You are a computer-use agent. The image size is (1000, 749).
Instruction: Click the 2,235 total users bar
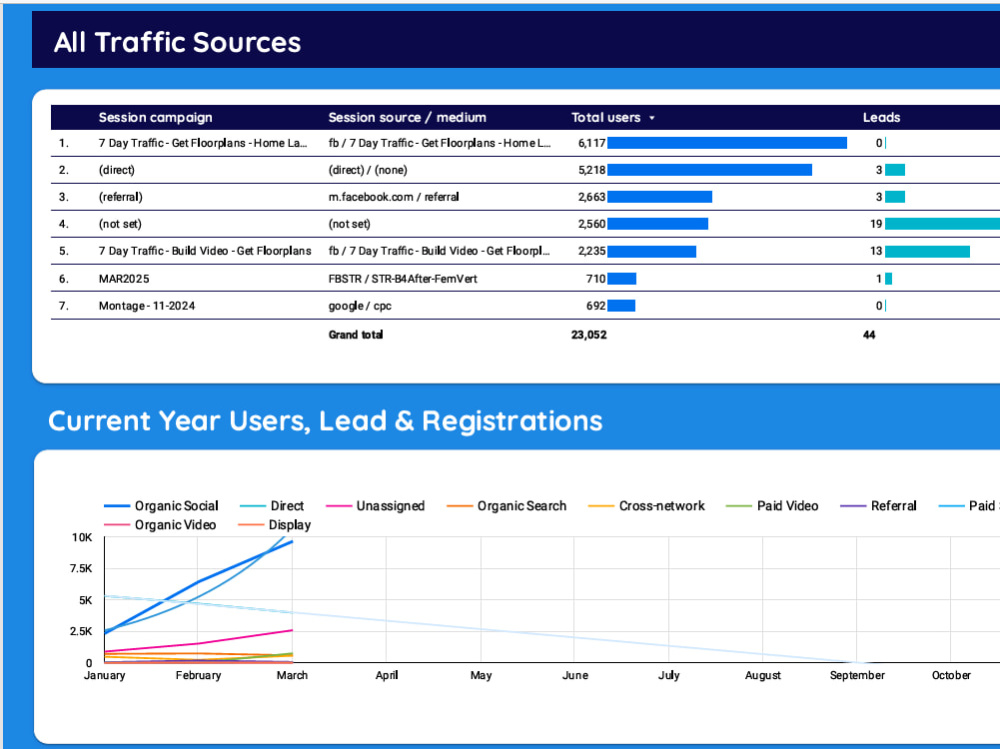652,251
